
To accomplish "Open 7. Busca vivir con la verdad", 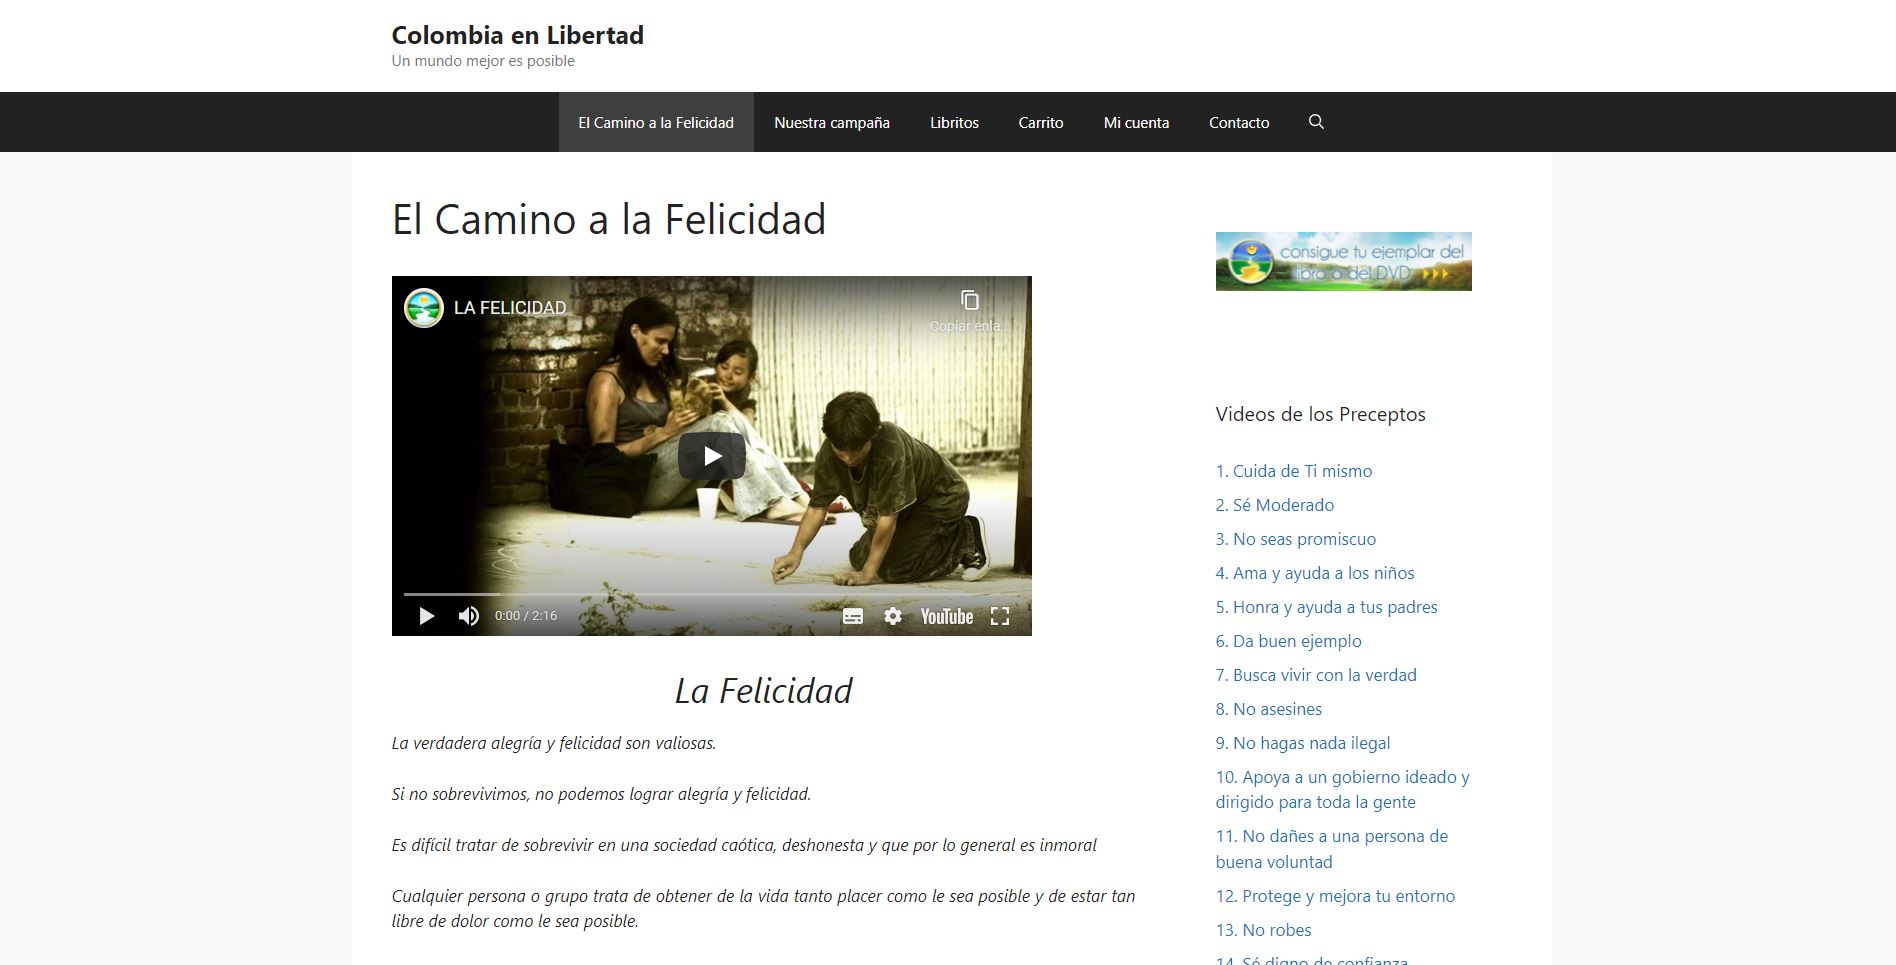I will point(1316,675).
